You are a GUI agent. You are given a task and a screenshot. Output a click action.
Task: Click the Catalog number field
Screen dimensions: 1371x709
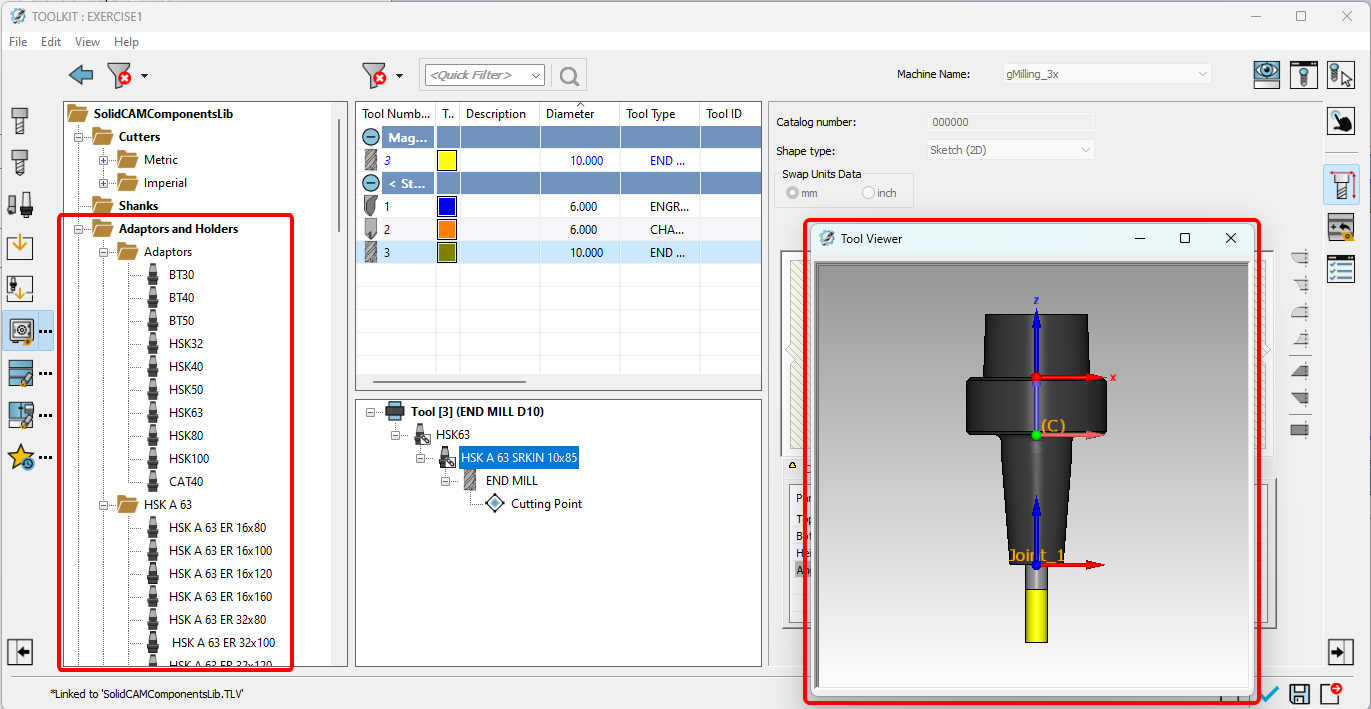click(1011, 122)
